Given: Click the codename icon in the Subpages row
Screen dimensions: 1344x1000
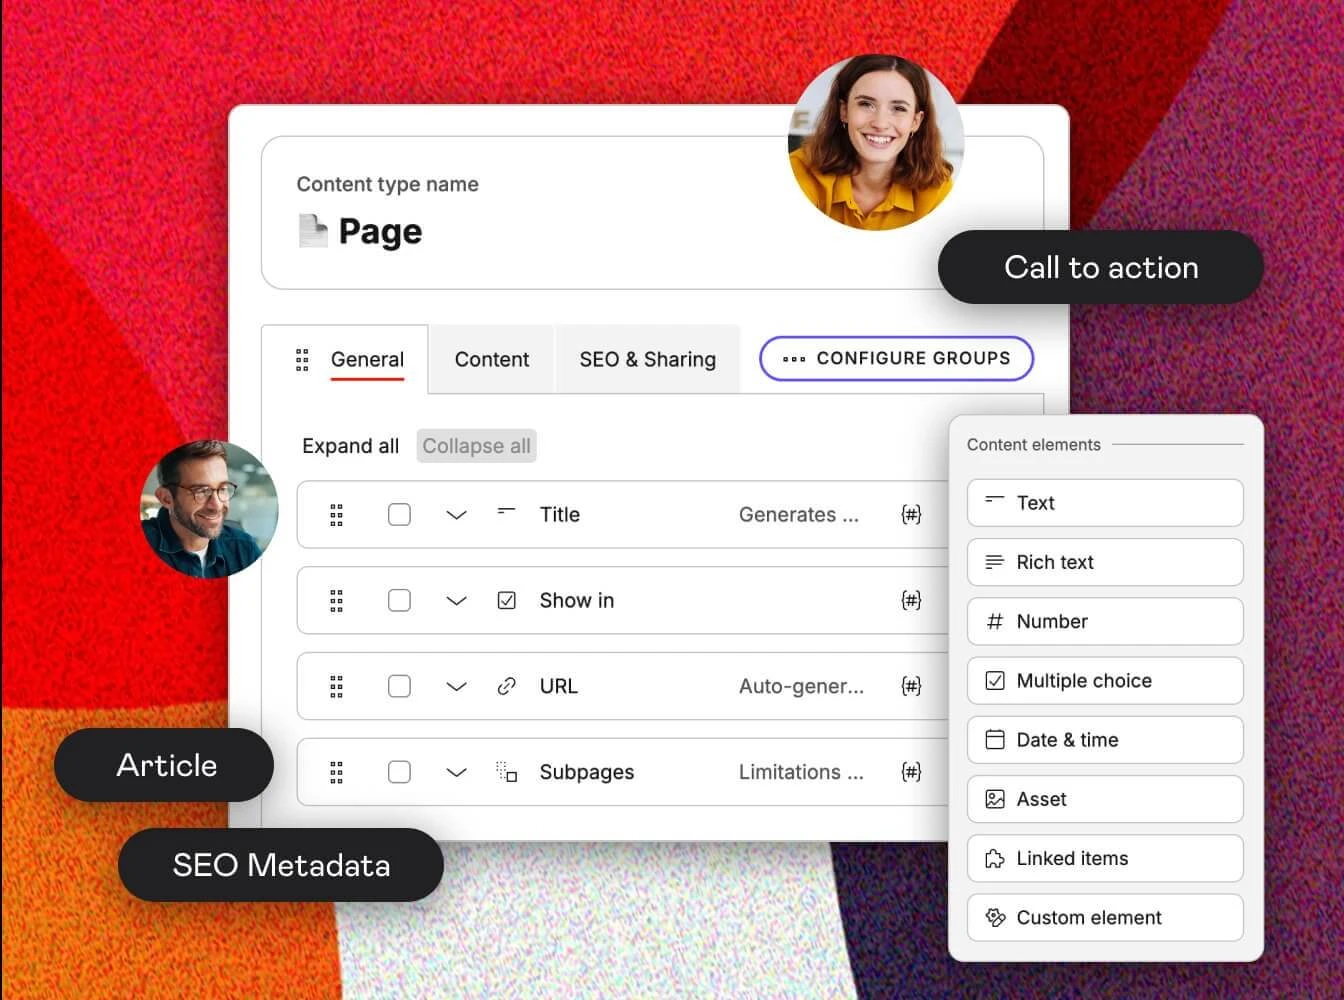Looking at the screenshot, I should click(910, 772).
